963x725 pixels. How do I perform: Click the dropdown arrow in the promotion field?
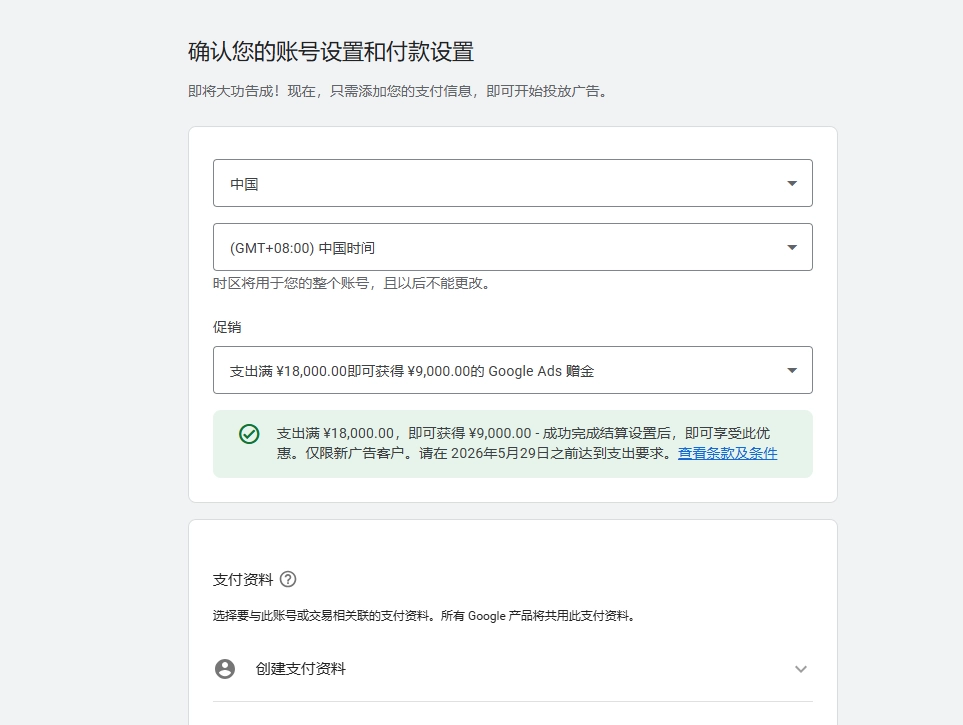coord(792,370)
